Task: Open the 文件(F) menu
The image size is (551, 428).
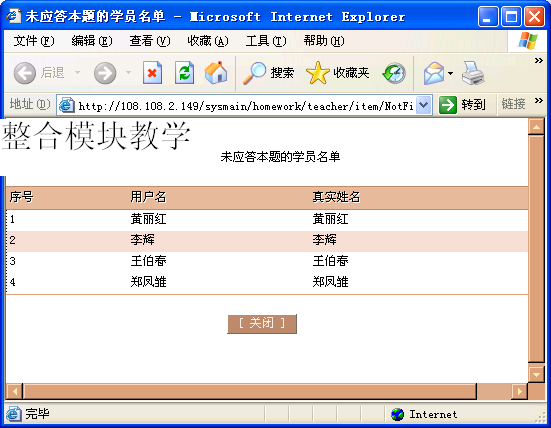Action: point(34,41)
